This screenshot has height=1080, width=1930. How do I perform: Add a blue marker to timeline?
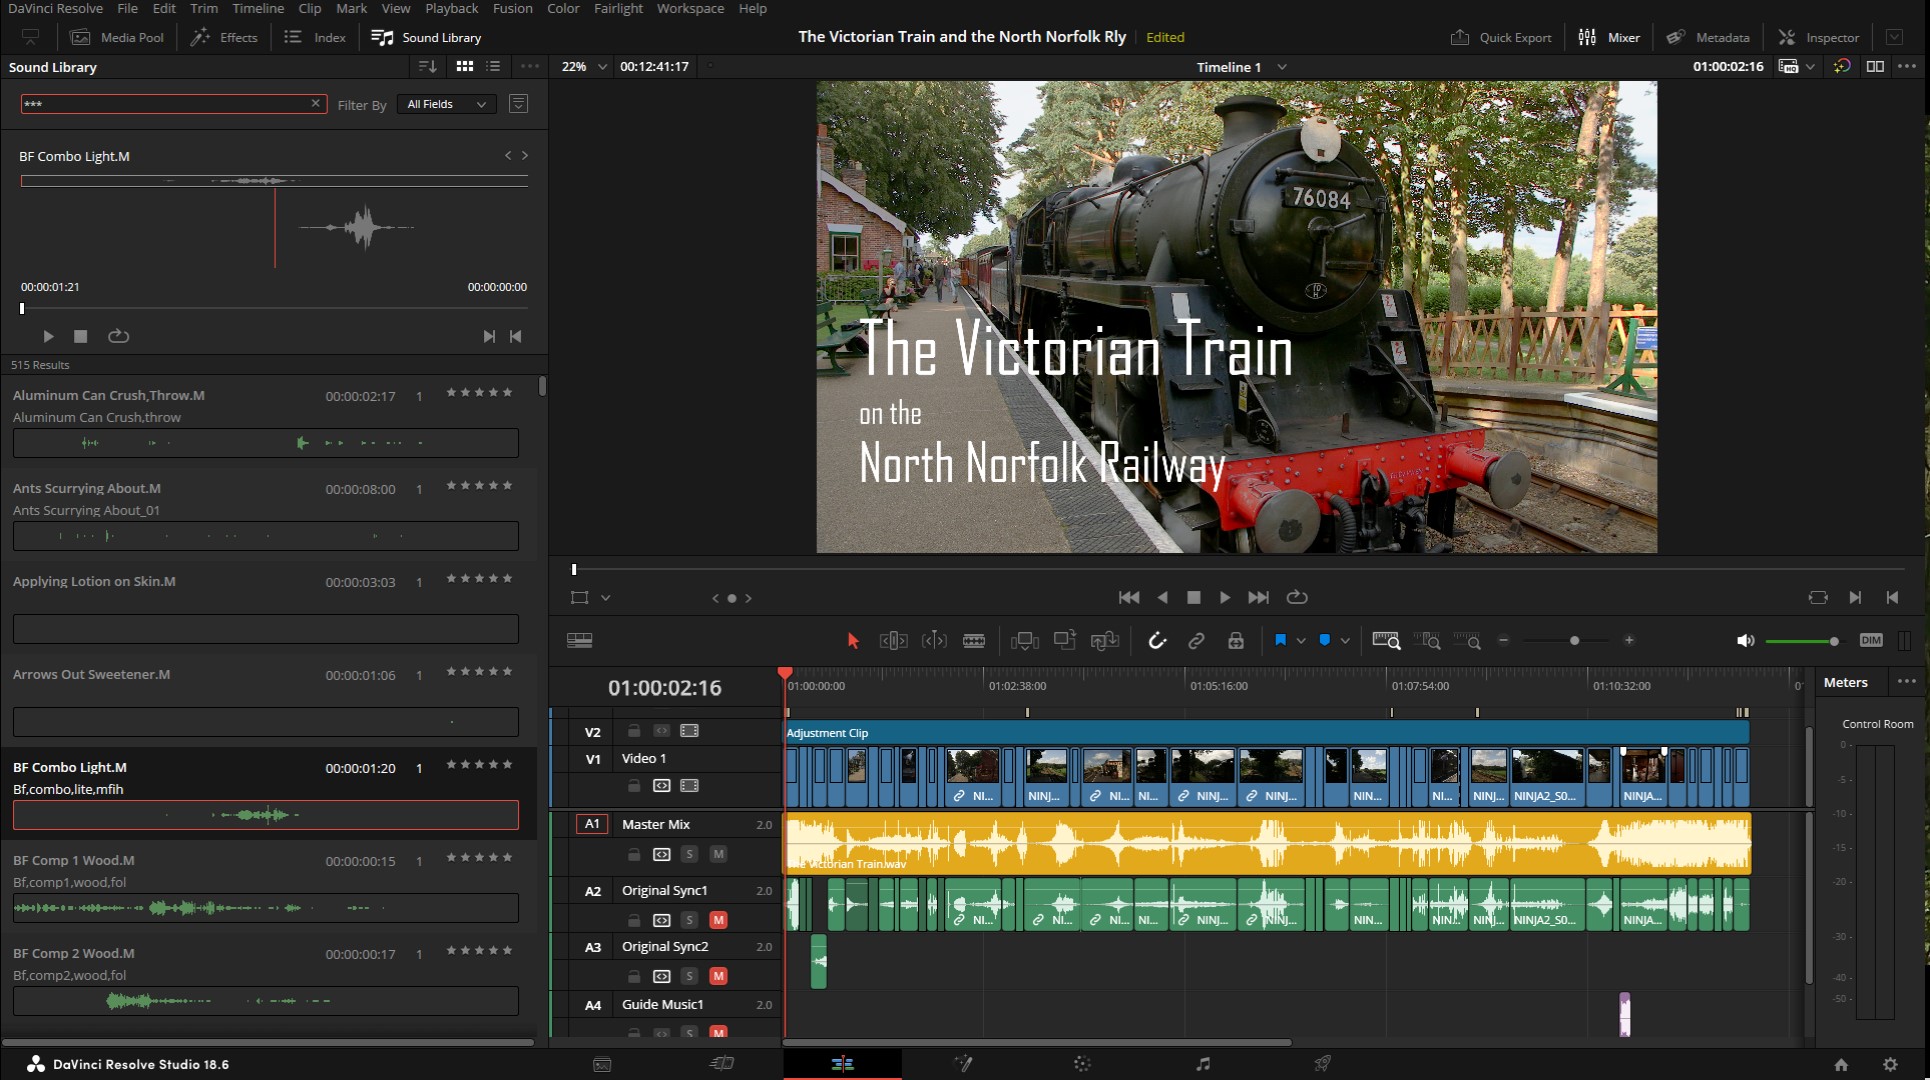coord(1325,640)
